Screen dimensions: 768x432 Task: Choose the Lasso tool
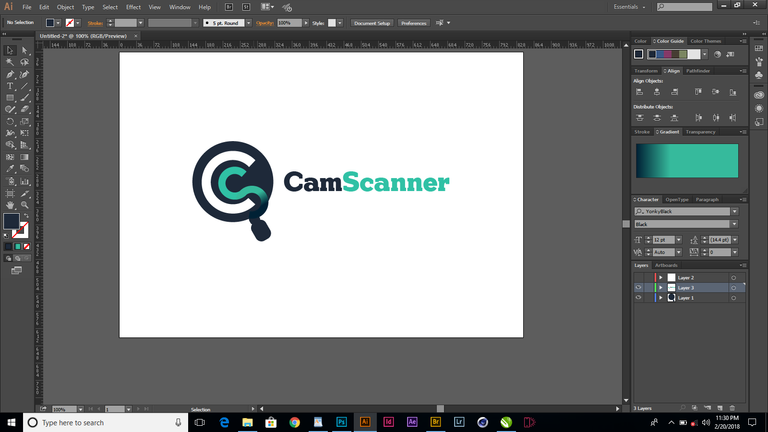[x=24, y=62]
